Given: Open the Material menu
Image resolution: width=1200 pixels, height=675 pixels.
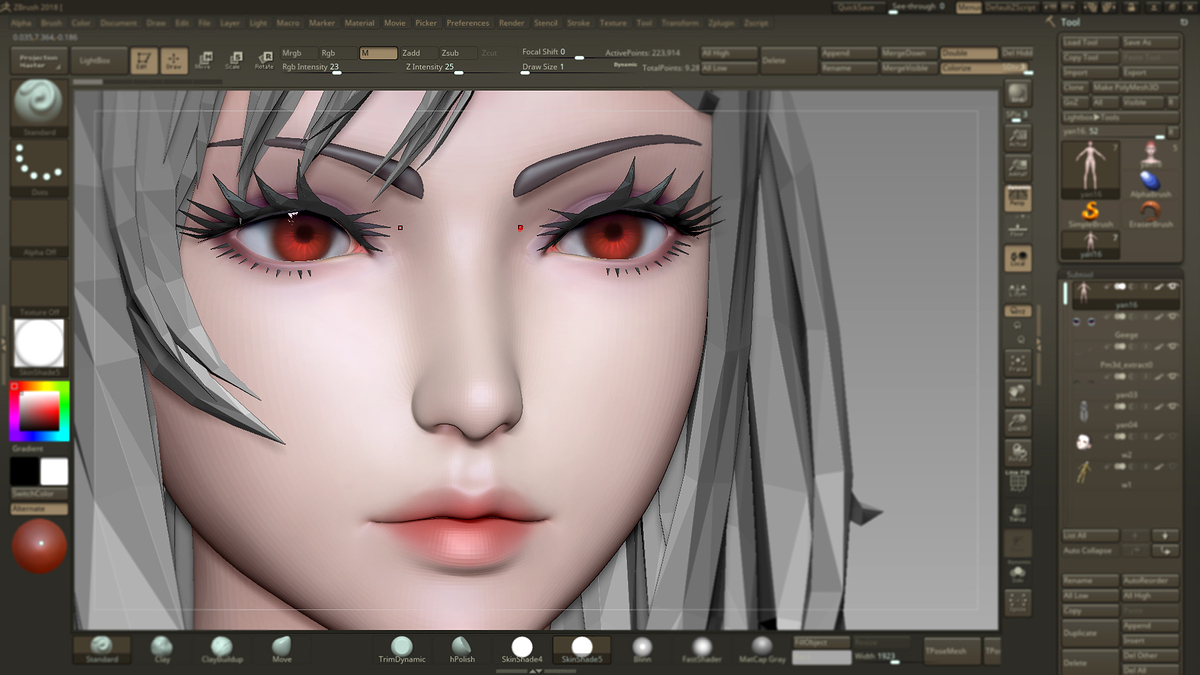Looking at the screenshot, I should [359, 22].
